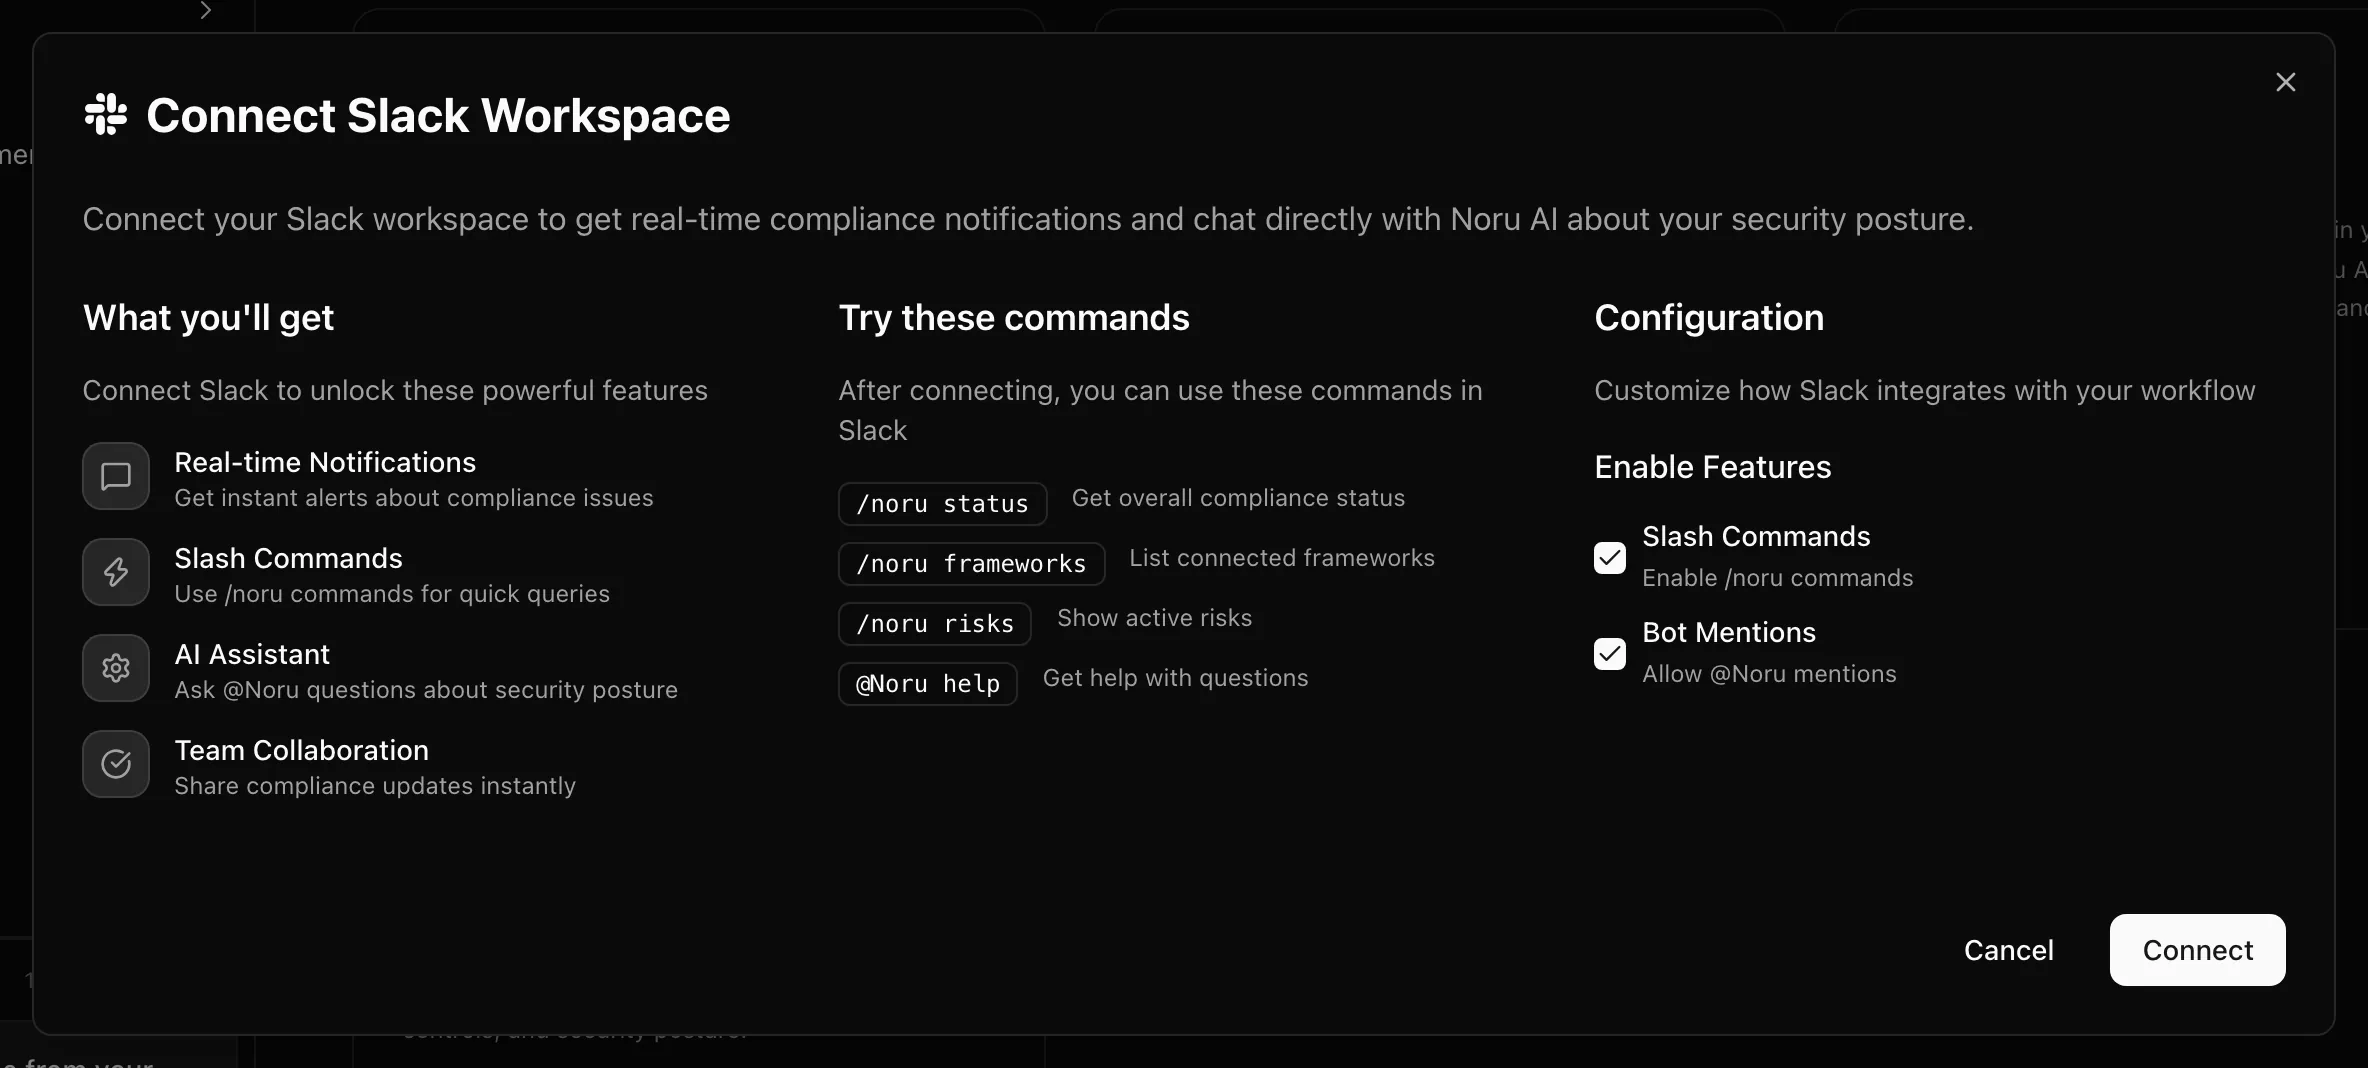The width and height of the screenshot is (2368, 1068).
Task: Click the 'What you'll get' heading
Action: pos(208,317)
